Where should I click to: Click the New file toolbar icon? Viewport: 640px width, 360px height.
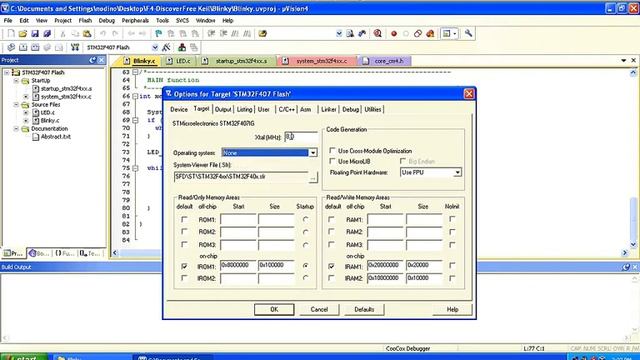(11, 33)
